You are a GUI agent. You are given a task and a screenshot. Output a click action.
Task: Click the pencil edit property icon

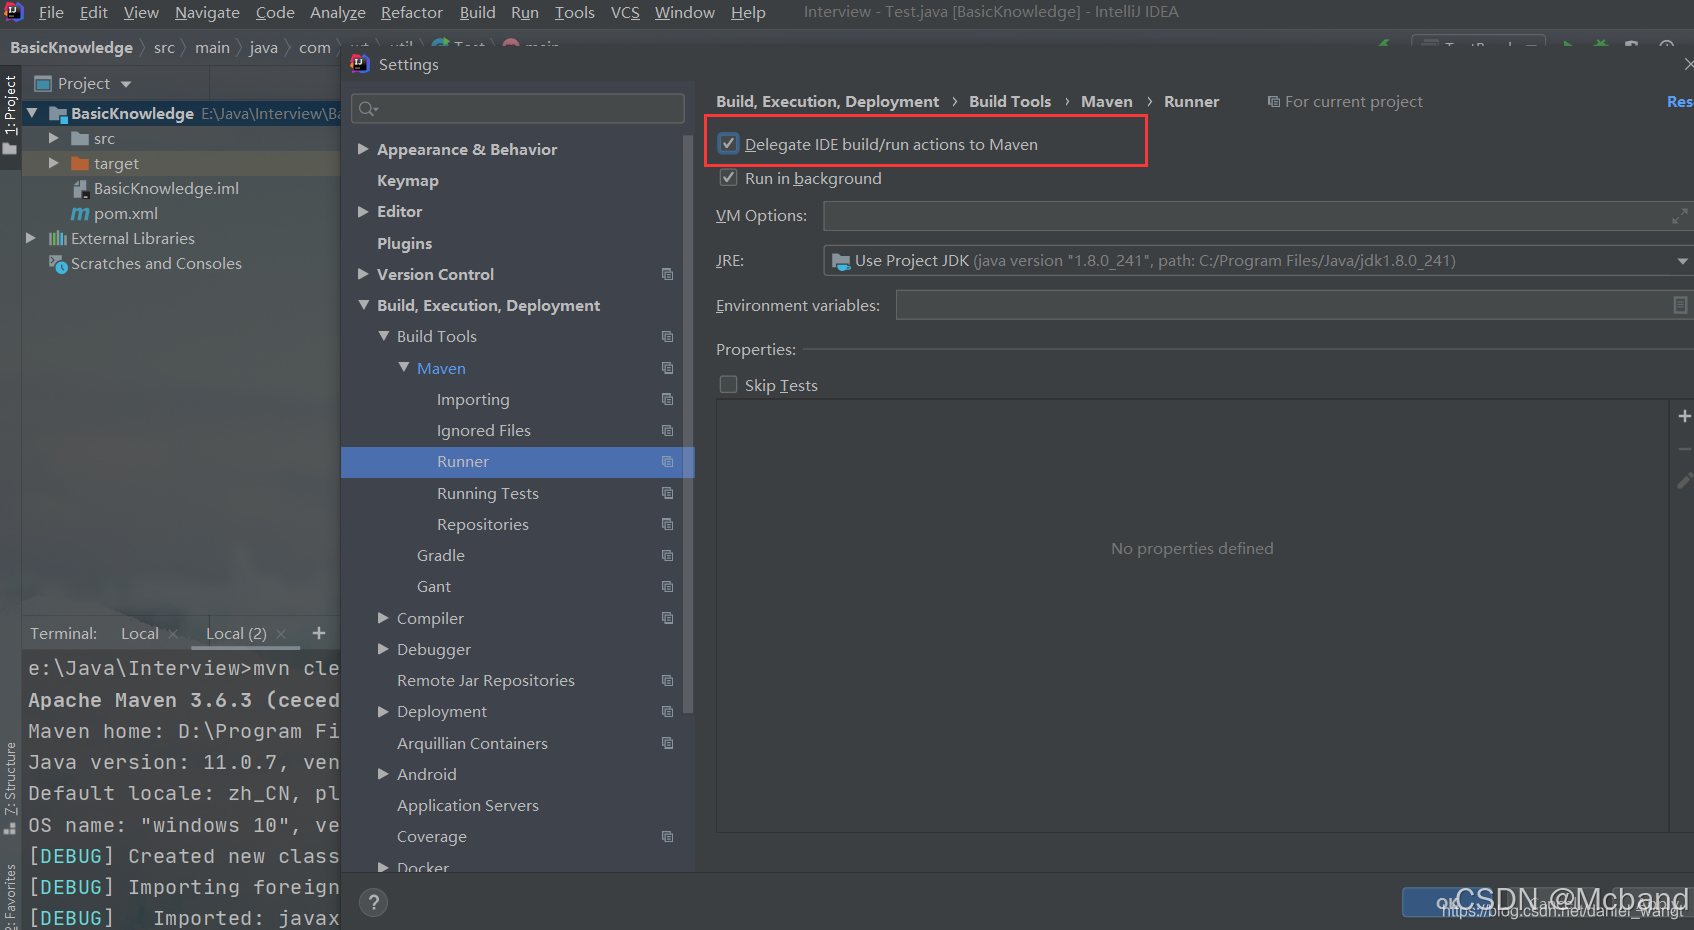point(1684,481)
